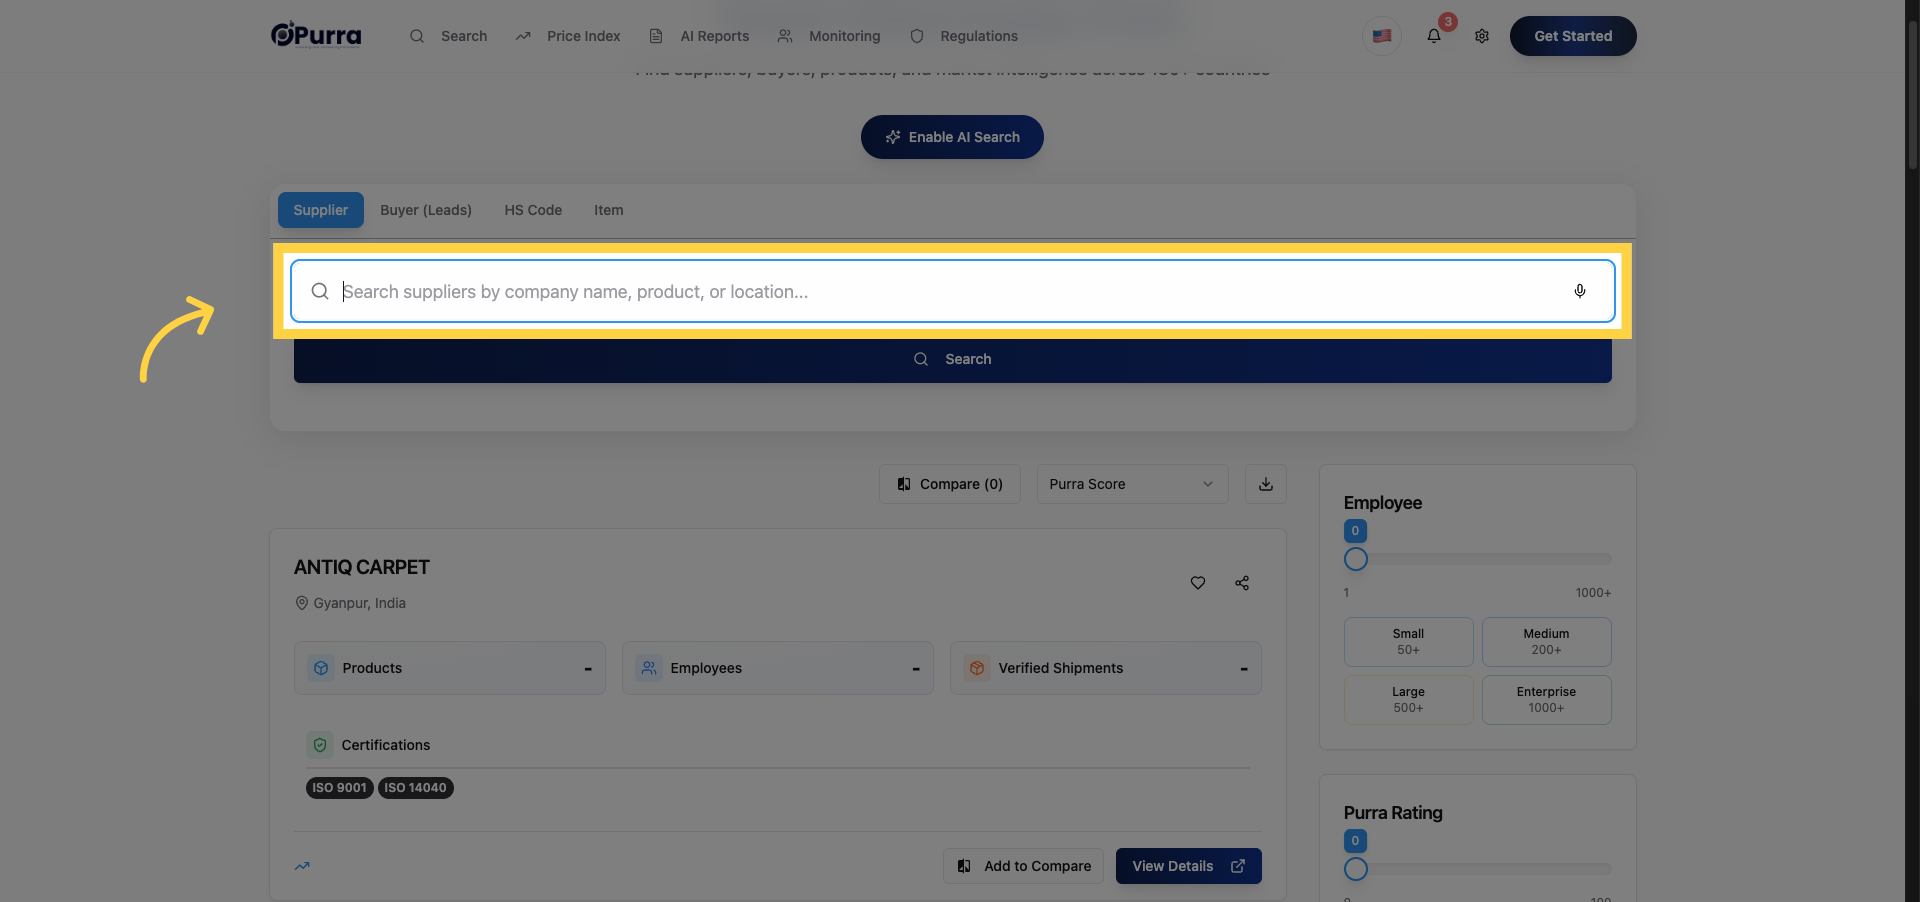
Task: Click the US flag language selector
Action: tap(1382, 36)
